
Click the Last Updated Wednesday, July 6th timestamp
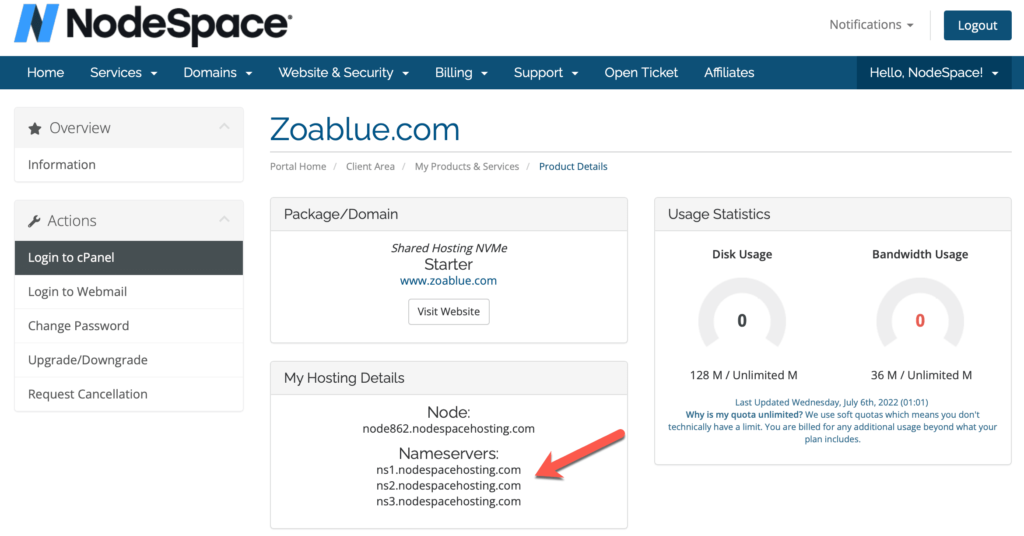(831, 402)
